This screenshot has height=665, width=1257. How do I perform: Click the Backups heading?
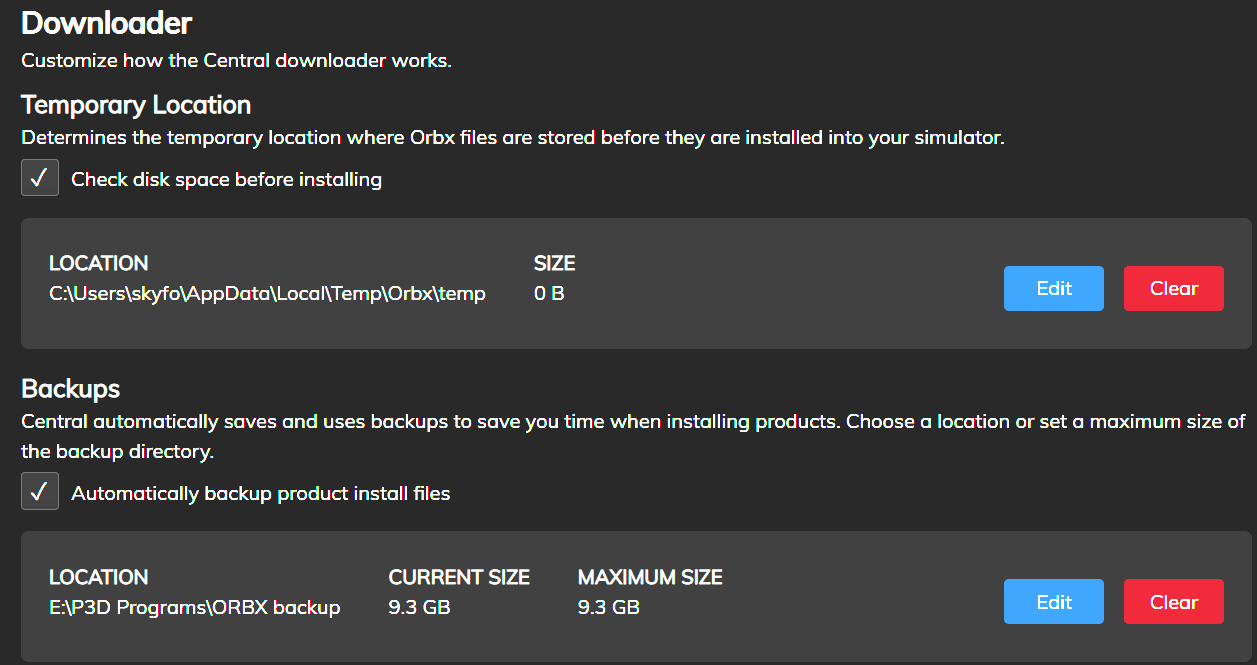(71, 389)
